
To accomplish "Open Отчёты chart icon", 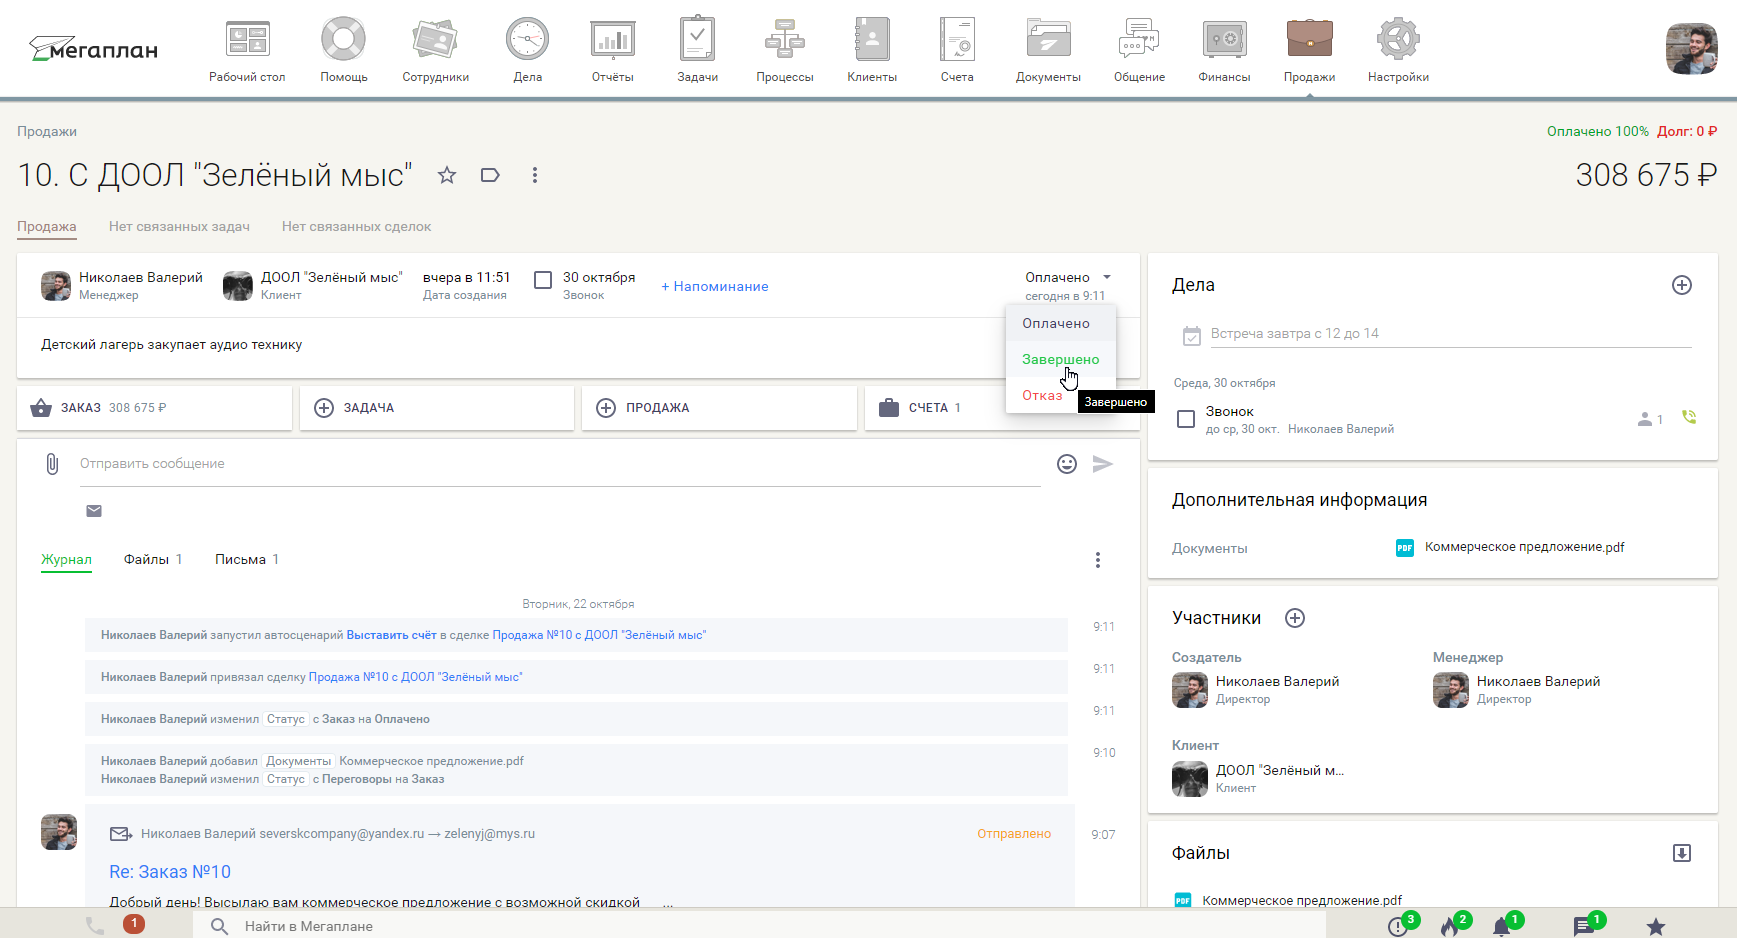I will (x=612, y=40).
